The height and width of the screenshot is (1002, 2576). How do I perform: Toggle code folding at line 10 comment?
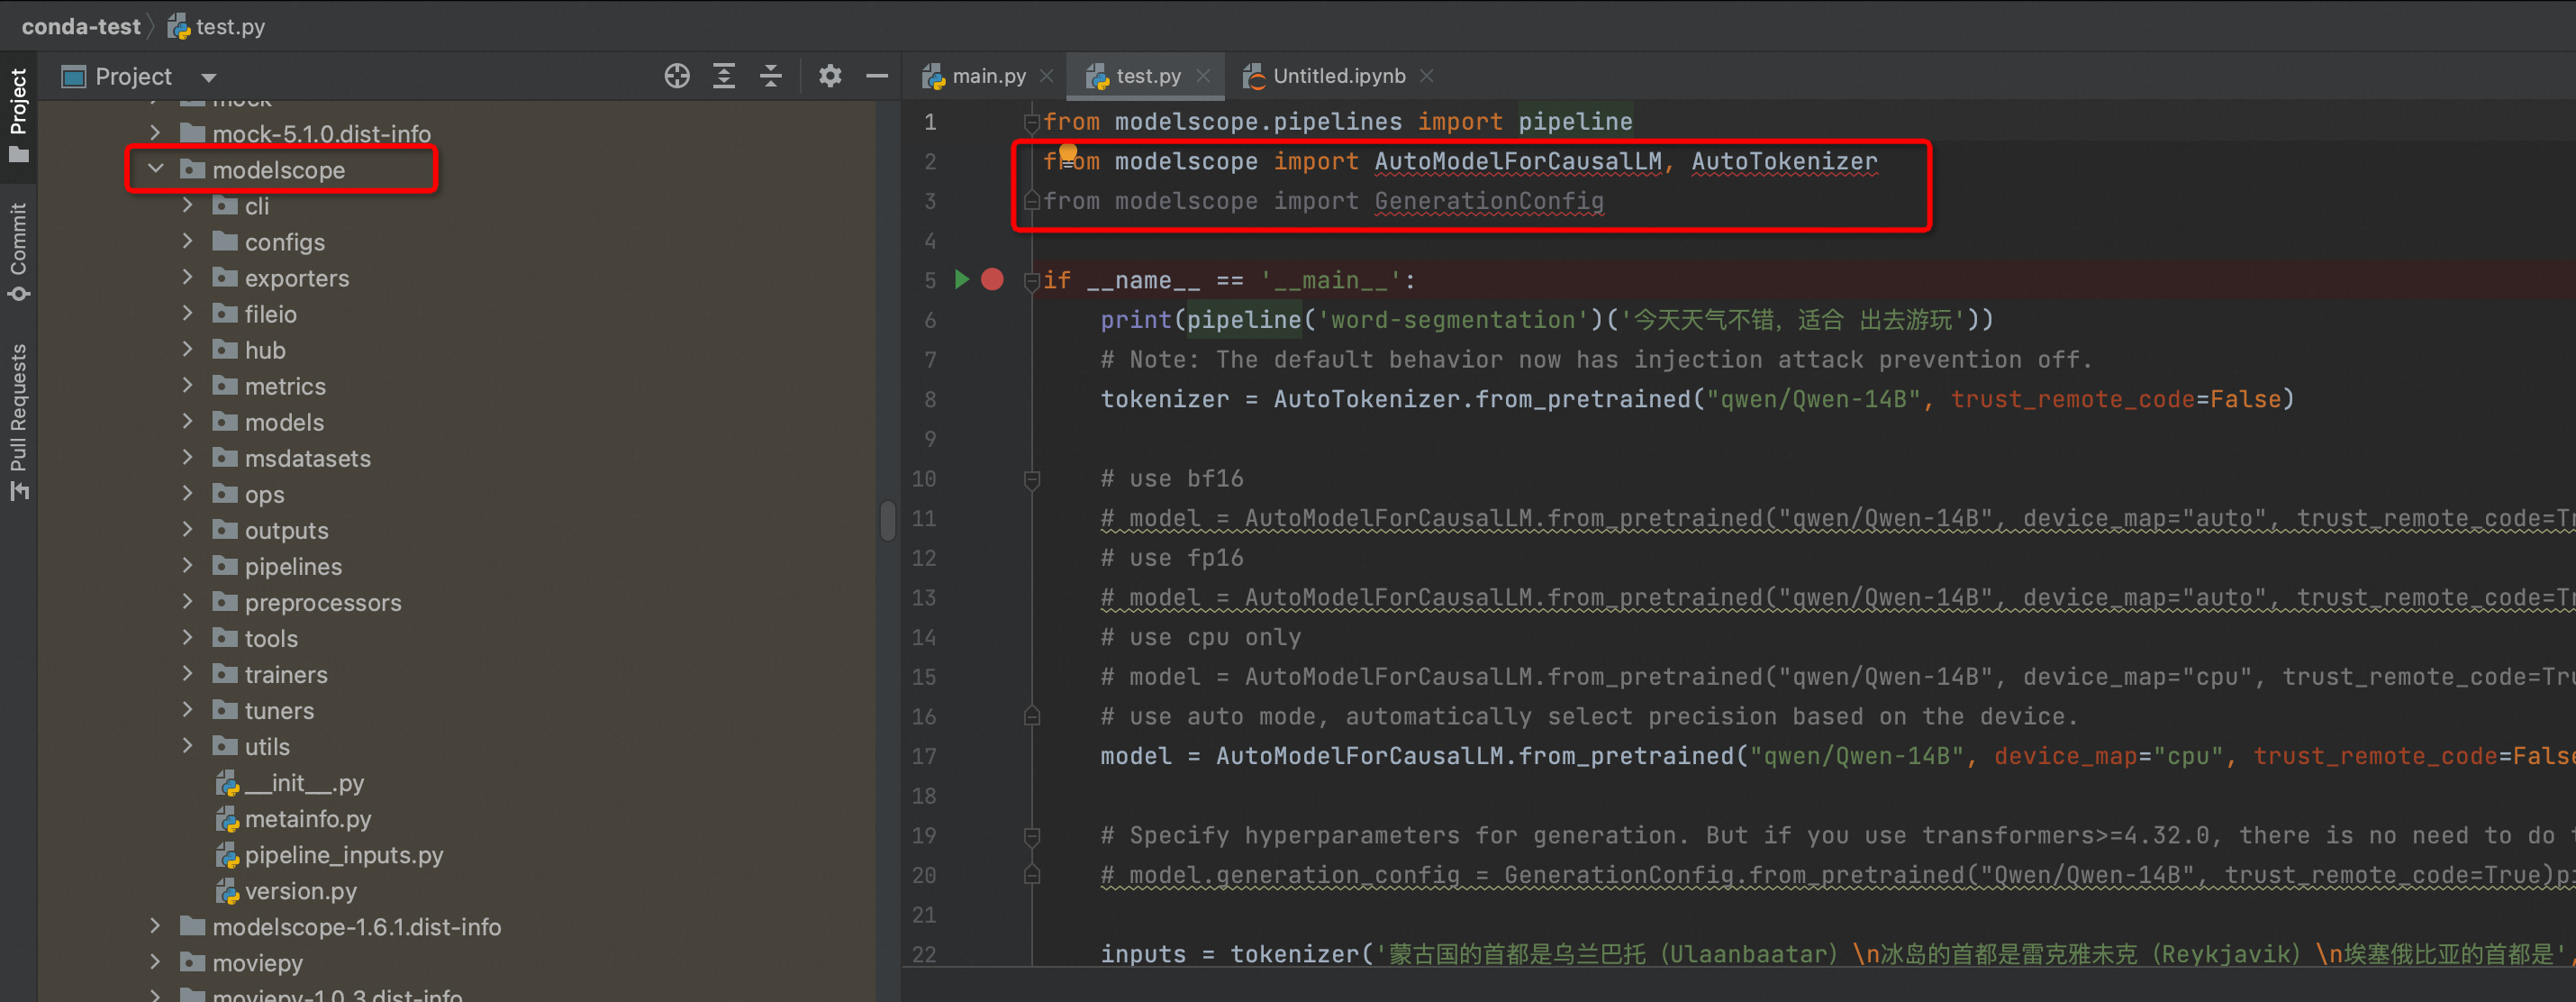pos(1032,479)
